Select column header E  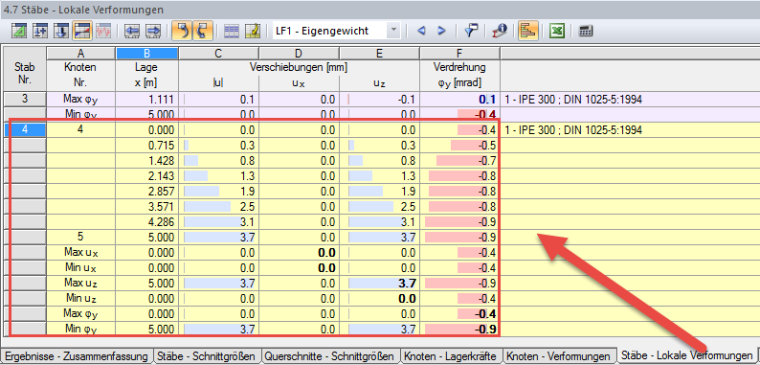[380, 53]
